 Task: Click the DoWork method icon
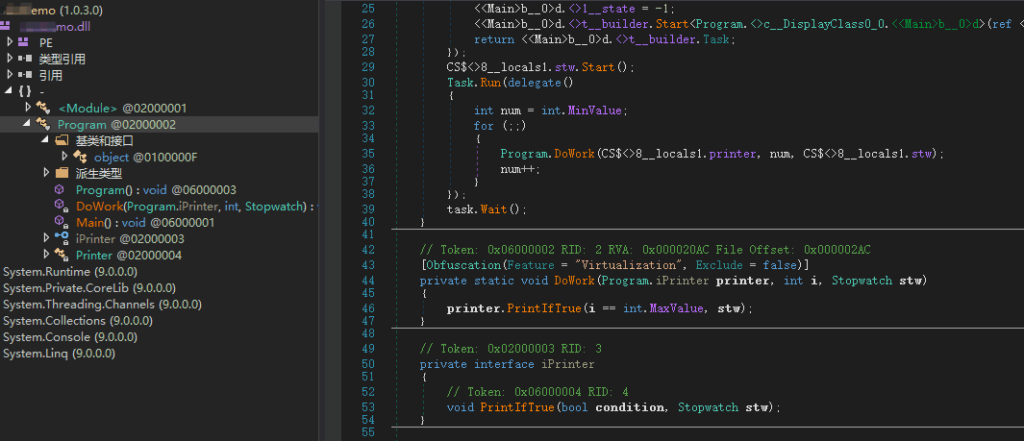pyautogui.click(x=61, y=206)
